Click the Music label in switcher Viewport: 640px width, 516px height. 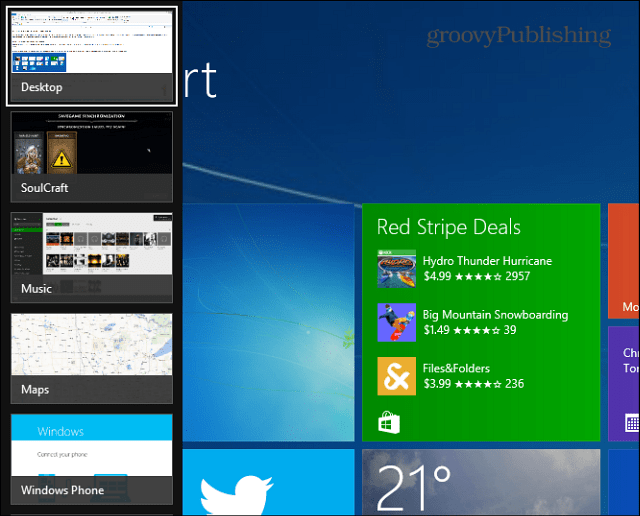click(36, 289)
